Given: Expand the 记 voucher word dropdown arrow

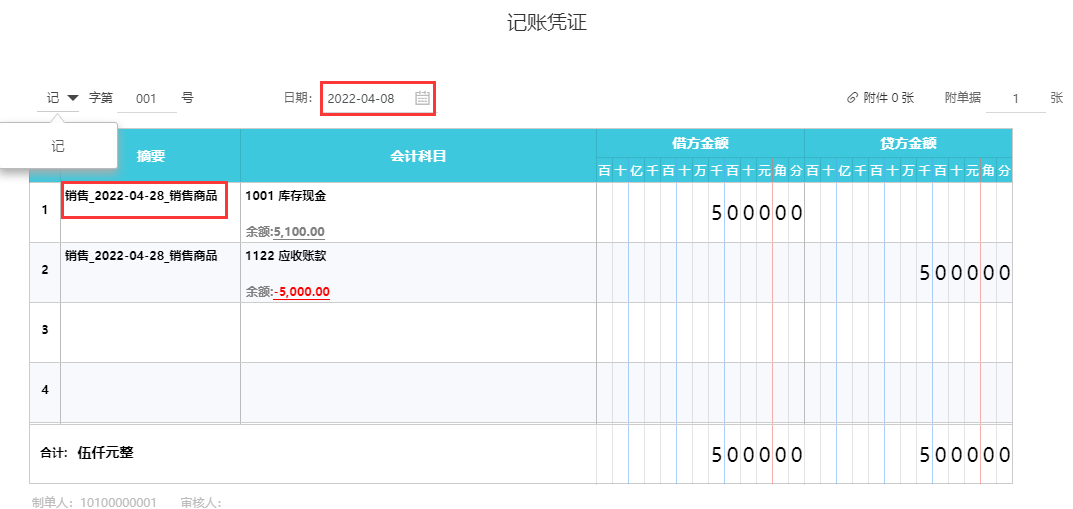Looking at the screenshot, I should click(x=73, y=98).
